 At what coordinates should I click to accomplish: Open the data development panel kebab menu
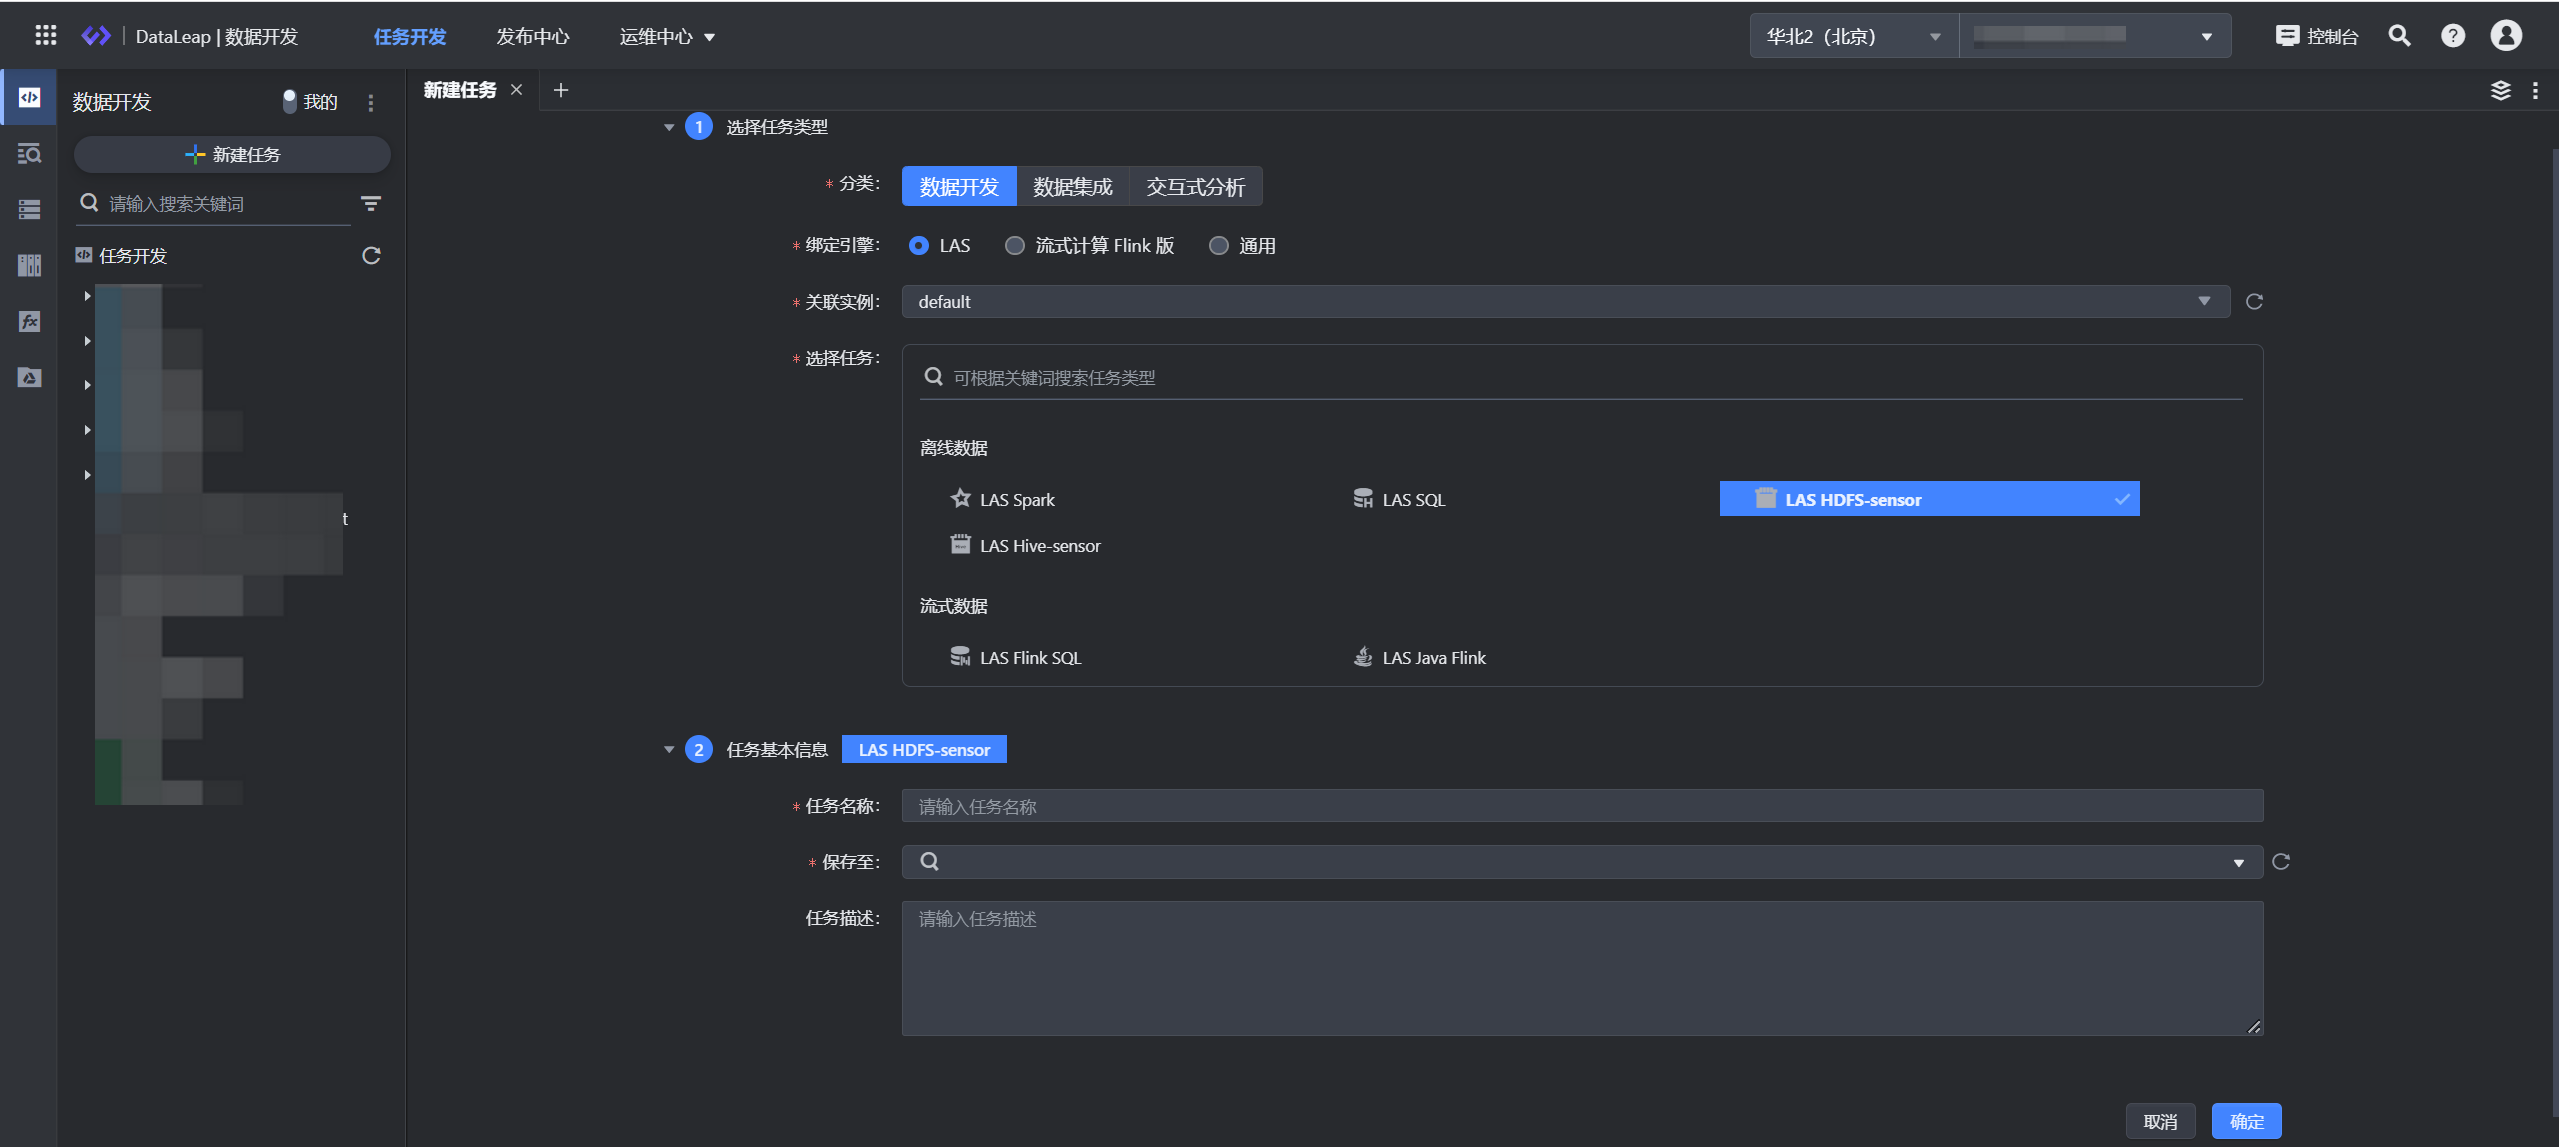coord(371,103)
